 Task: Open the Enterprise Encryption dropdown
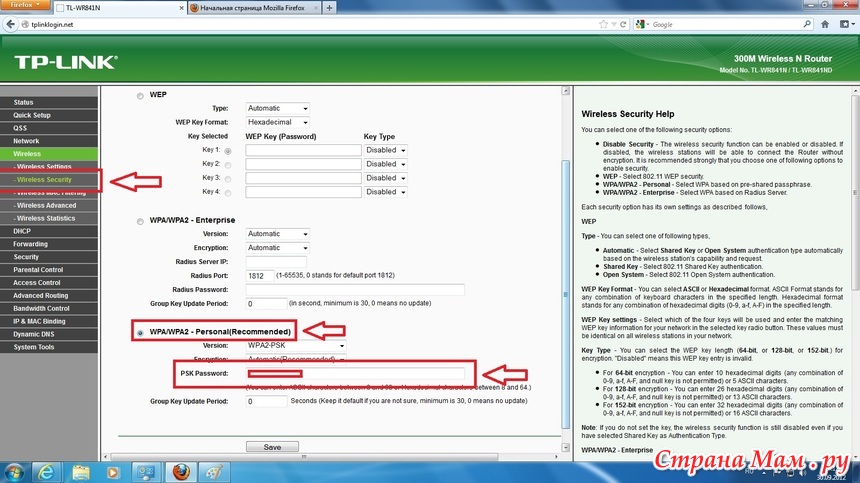tap(278, 248)
